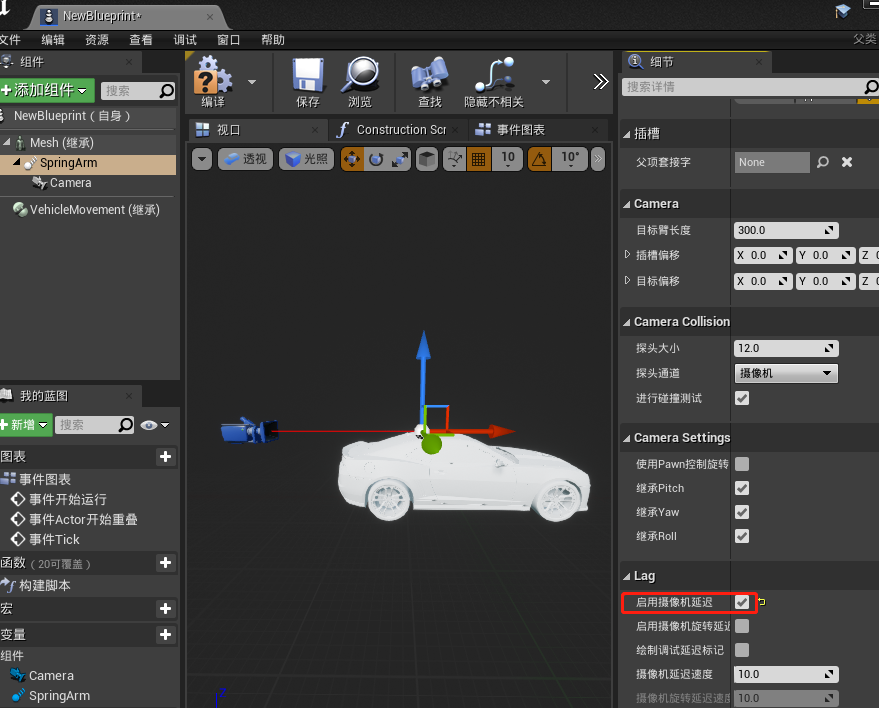Open the Edit (编辑) menu

coord(53,40)
